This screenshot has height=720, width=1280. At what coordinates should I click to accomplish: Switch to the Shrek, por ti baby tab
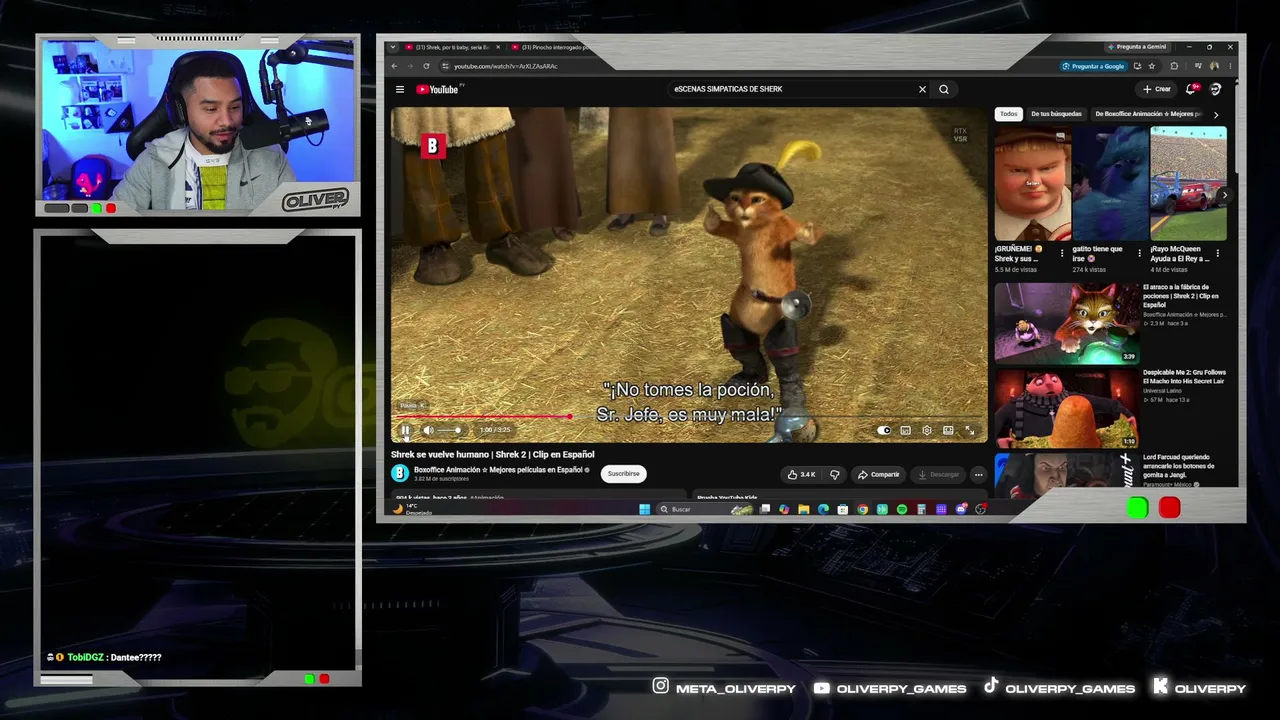(452, 47)
